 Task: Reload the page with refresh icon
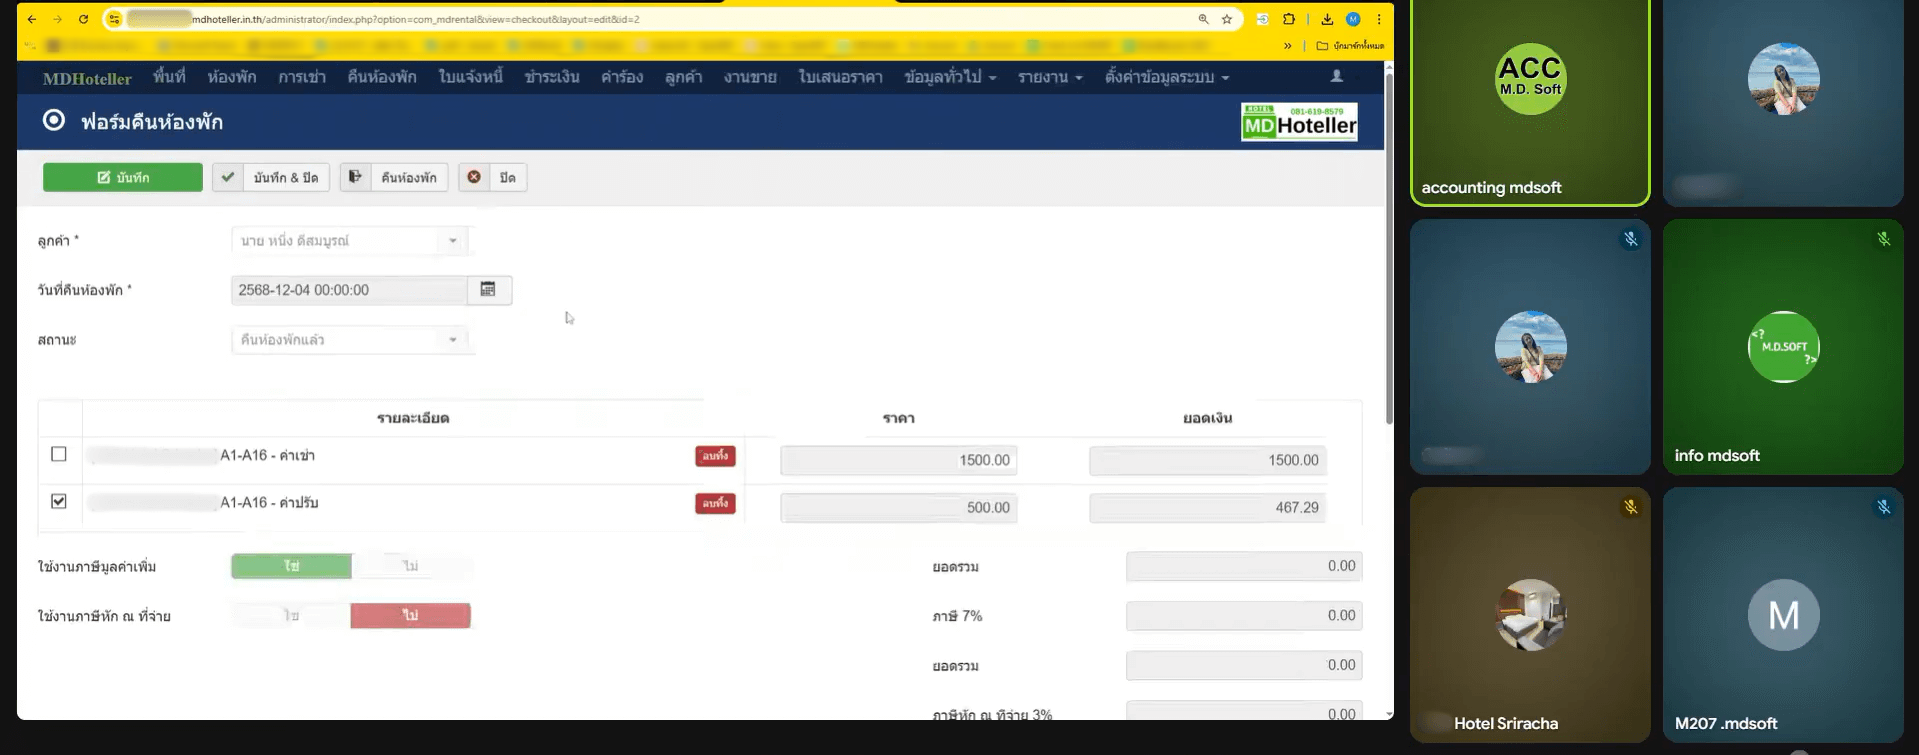pos(83,19)
